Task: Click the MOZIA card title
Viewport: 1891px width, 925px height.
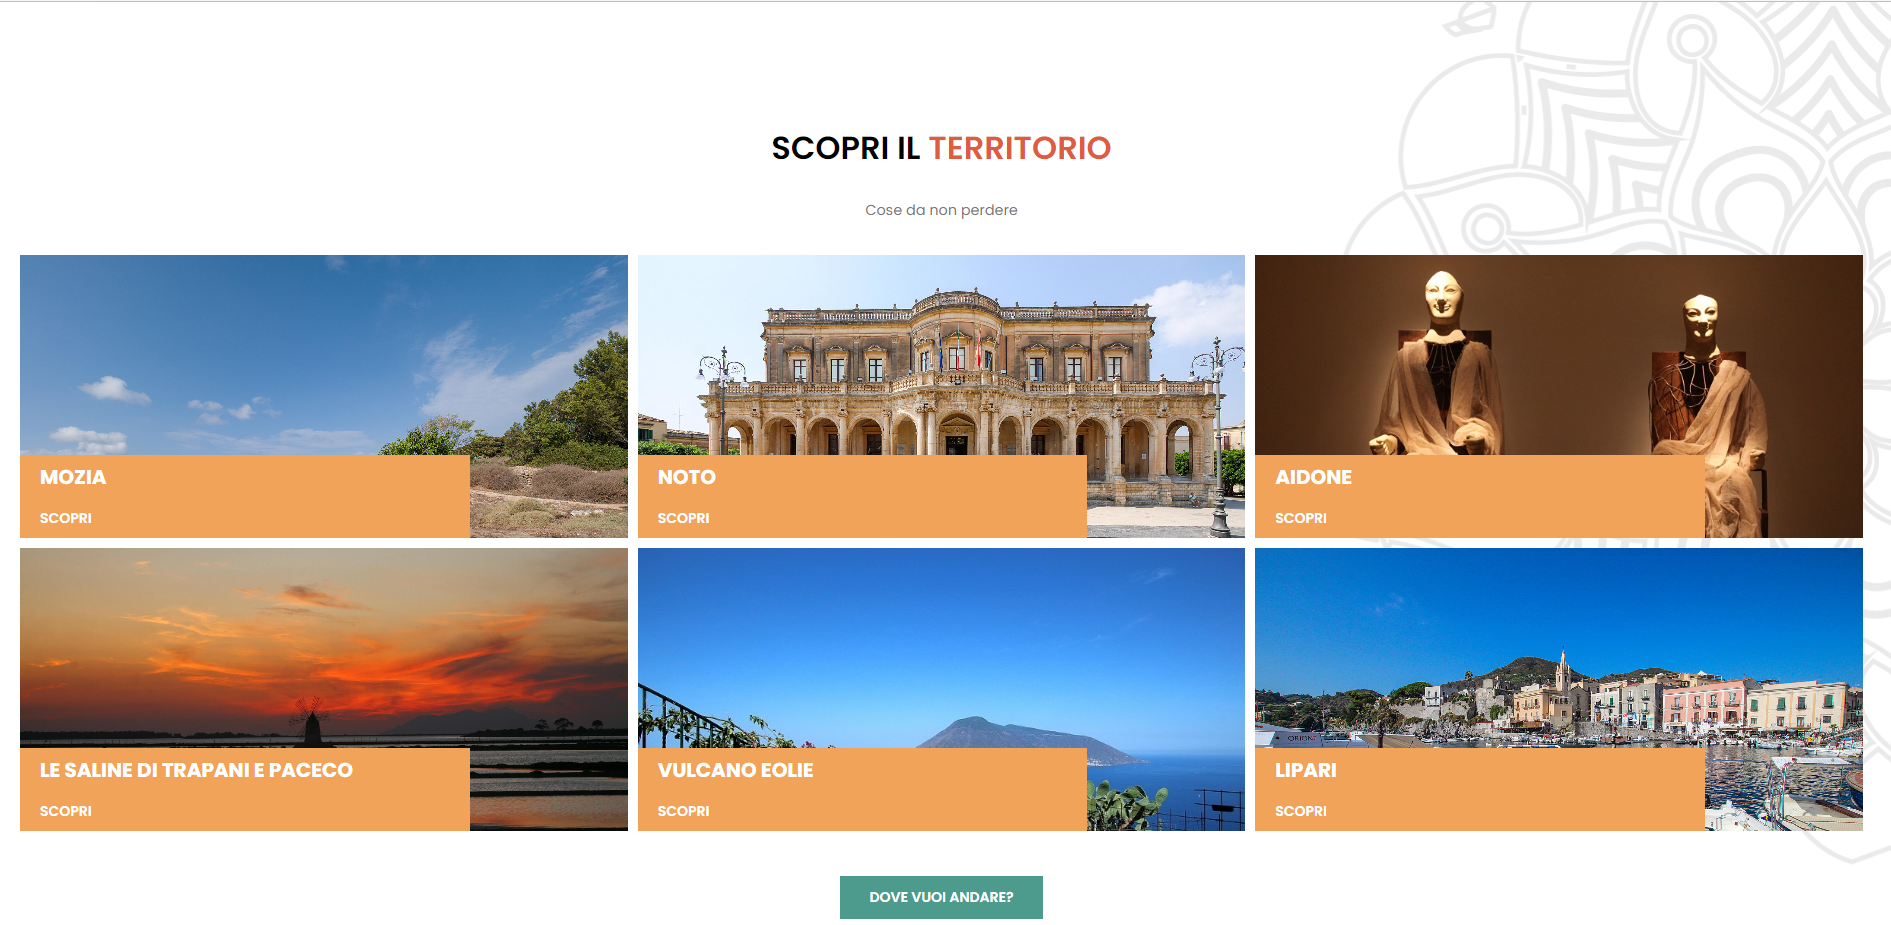Action: pyautogui.click(x=73, y=477)
